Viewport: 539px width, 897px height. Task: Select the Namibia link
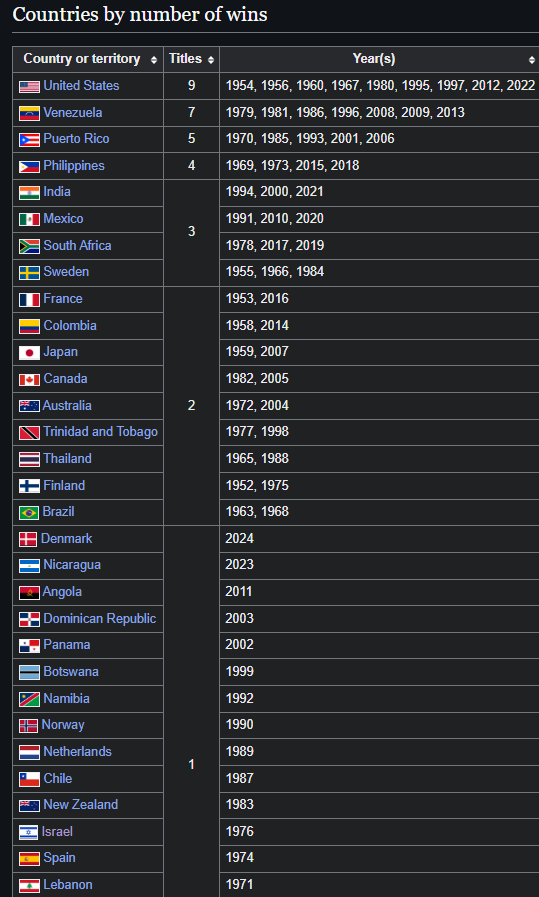[66, 698]
